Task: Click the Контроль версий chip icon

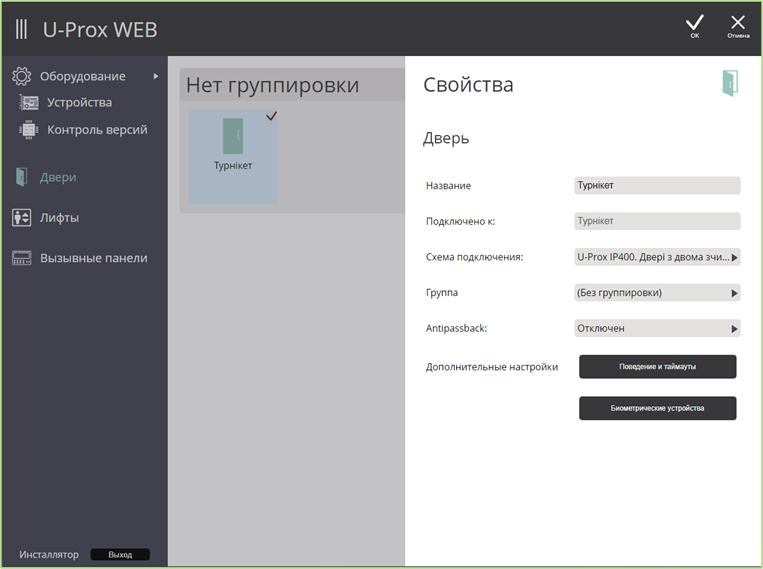Action: point(29,130)
